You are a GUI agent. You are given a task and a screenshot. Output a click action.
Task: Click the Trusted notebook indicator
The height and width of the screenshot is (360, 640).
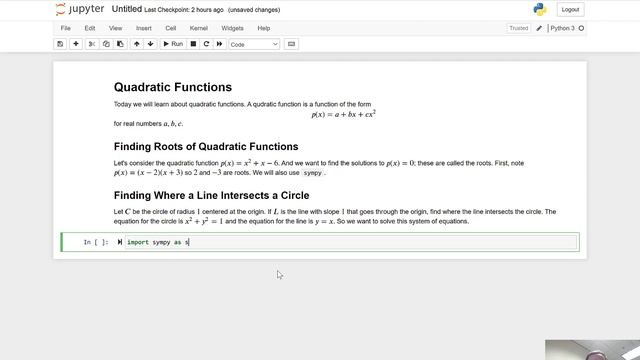pos(519,28)
